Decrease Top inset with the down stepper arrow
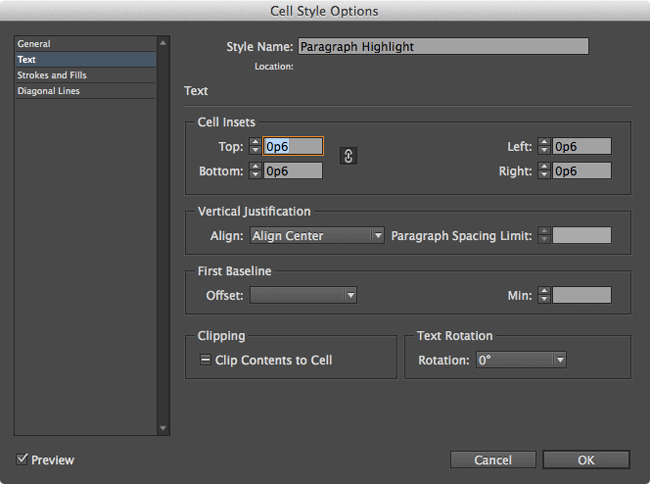Viewport: 650px width, 484px height. pyautogui.click(x=255, y=150)
